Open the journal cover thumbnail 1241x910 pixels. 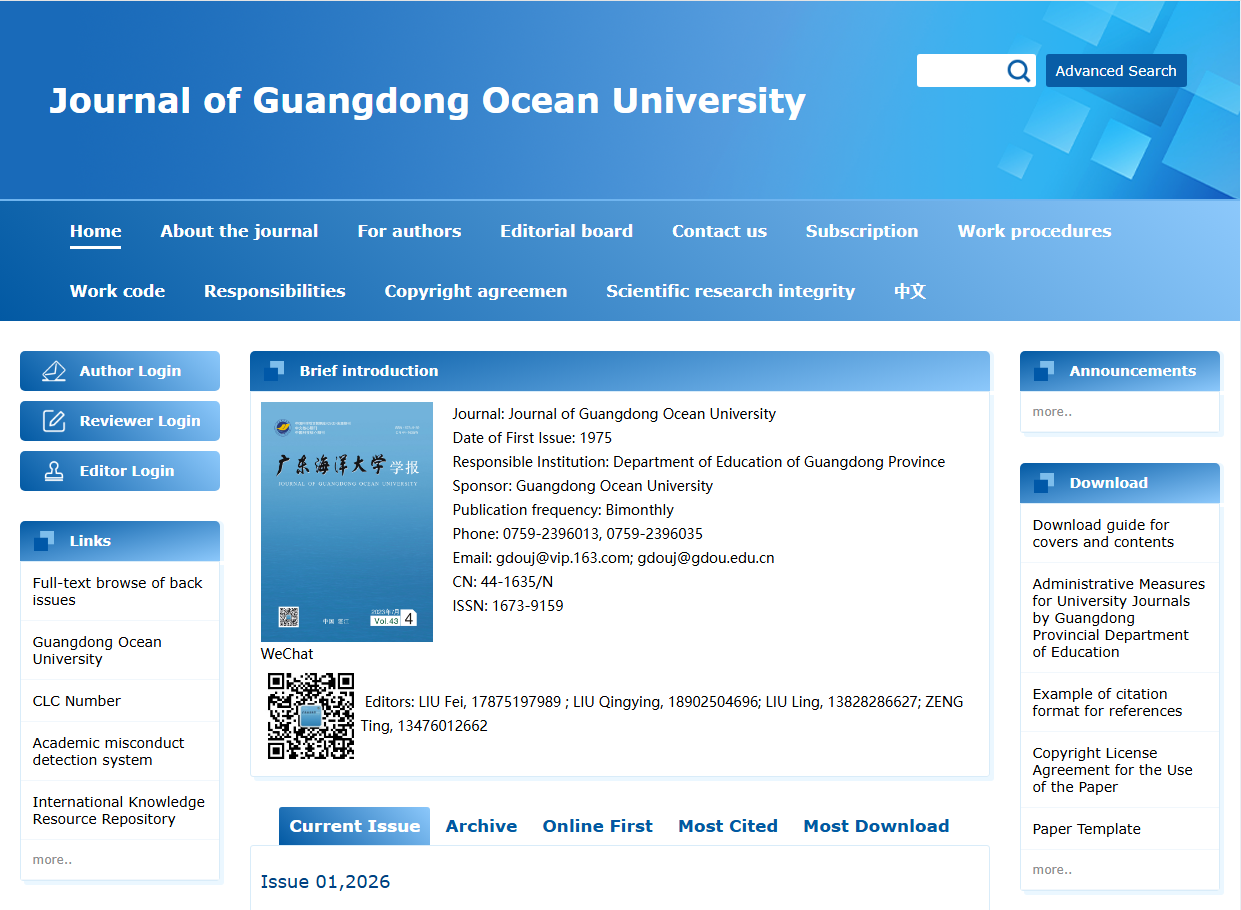346,521
